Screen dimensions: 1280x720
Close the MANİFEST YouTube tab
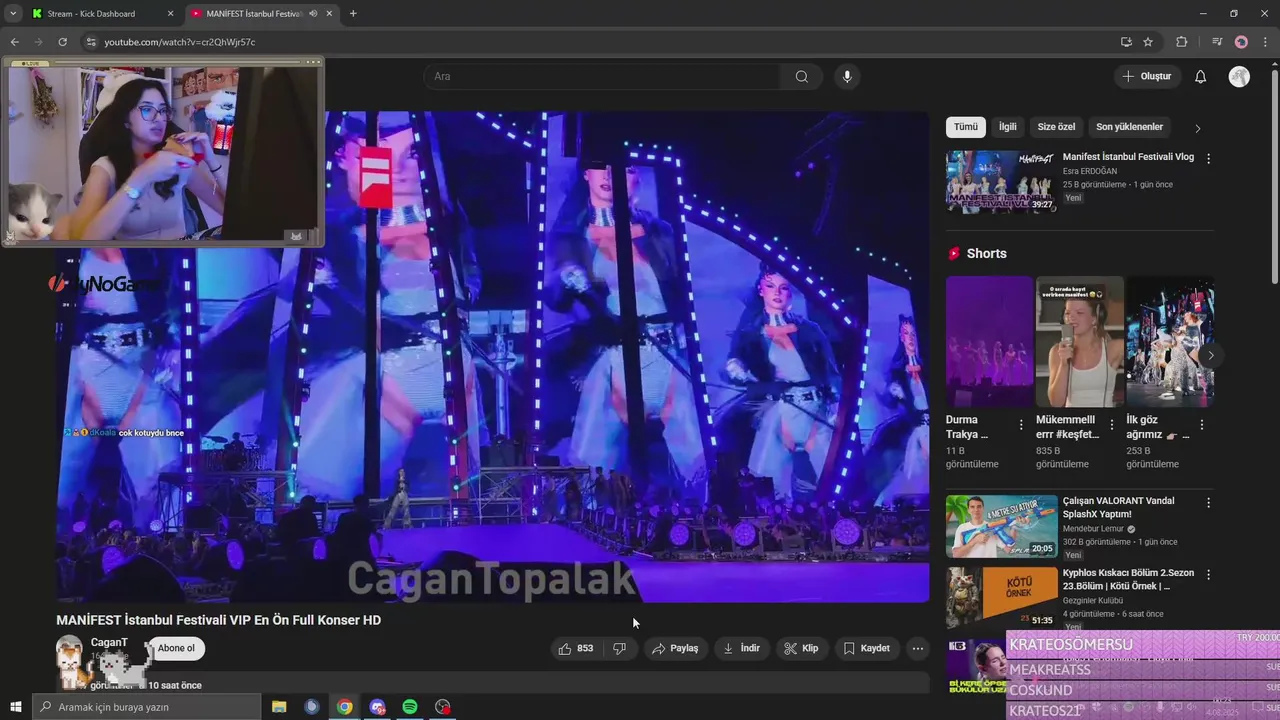click(x=329, y=14)
